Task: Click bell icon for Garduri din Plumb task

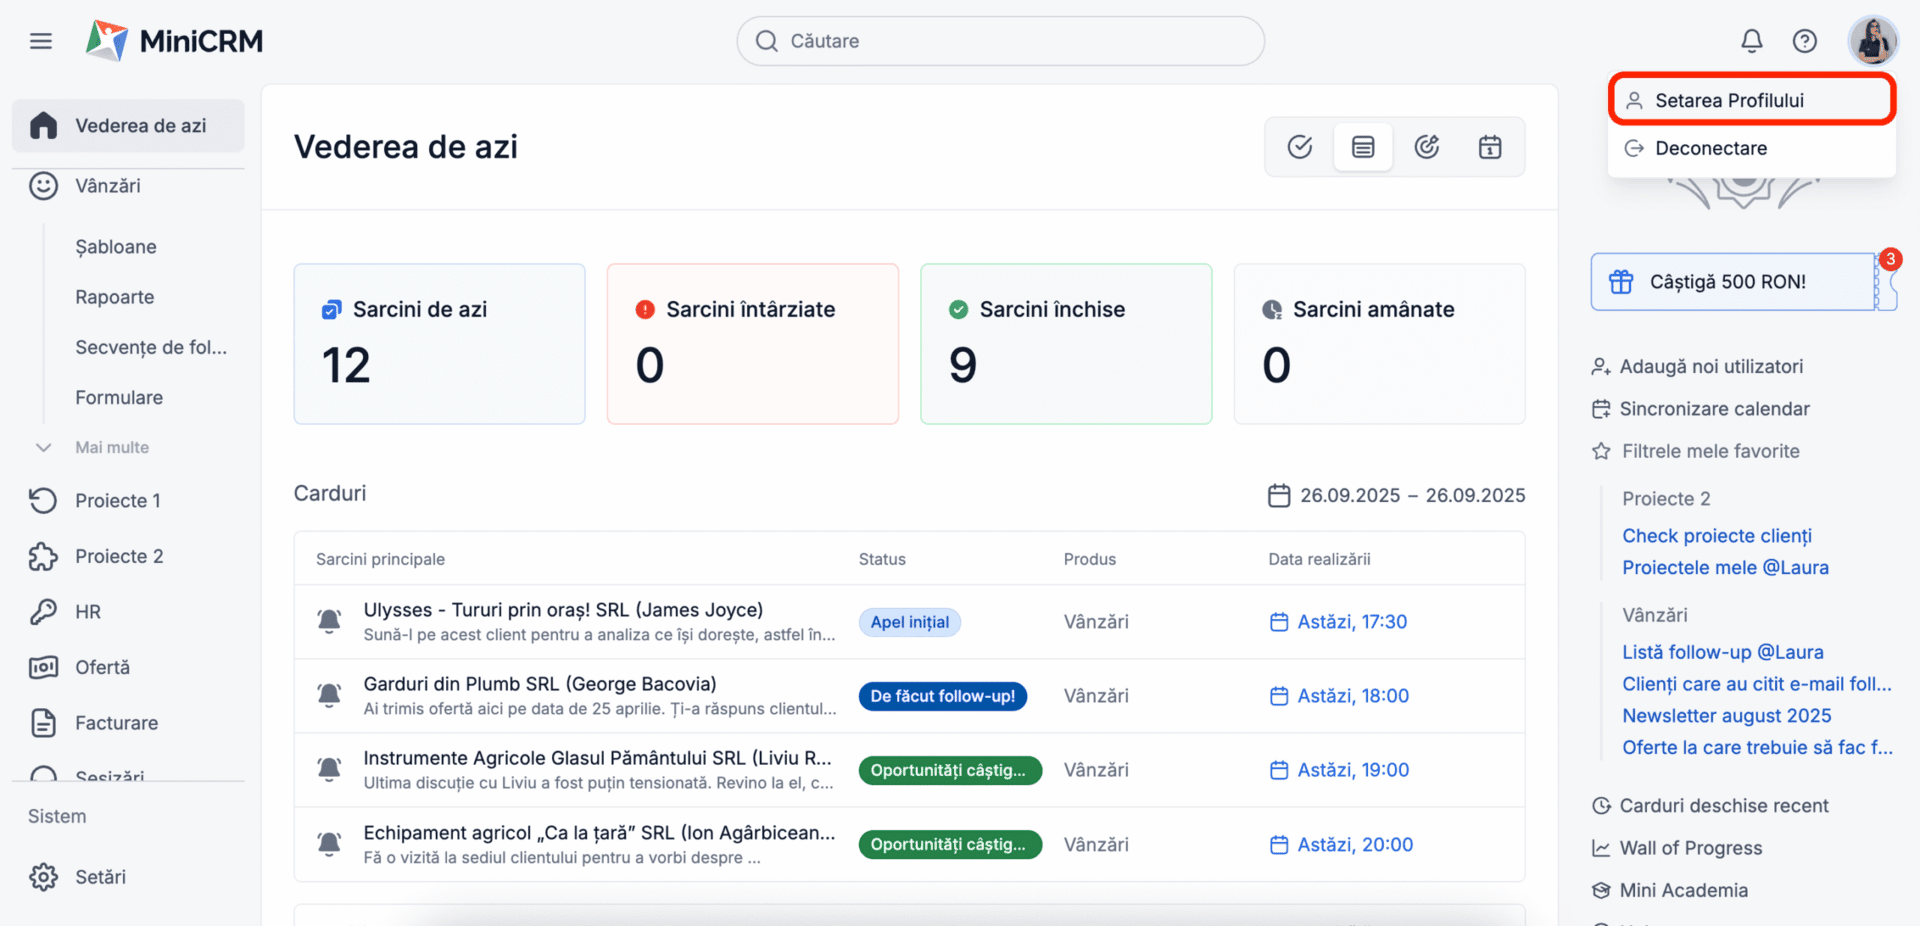Action: click(329, 695)
